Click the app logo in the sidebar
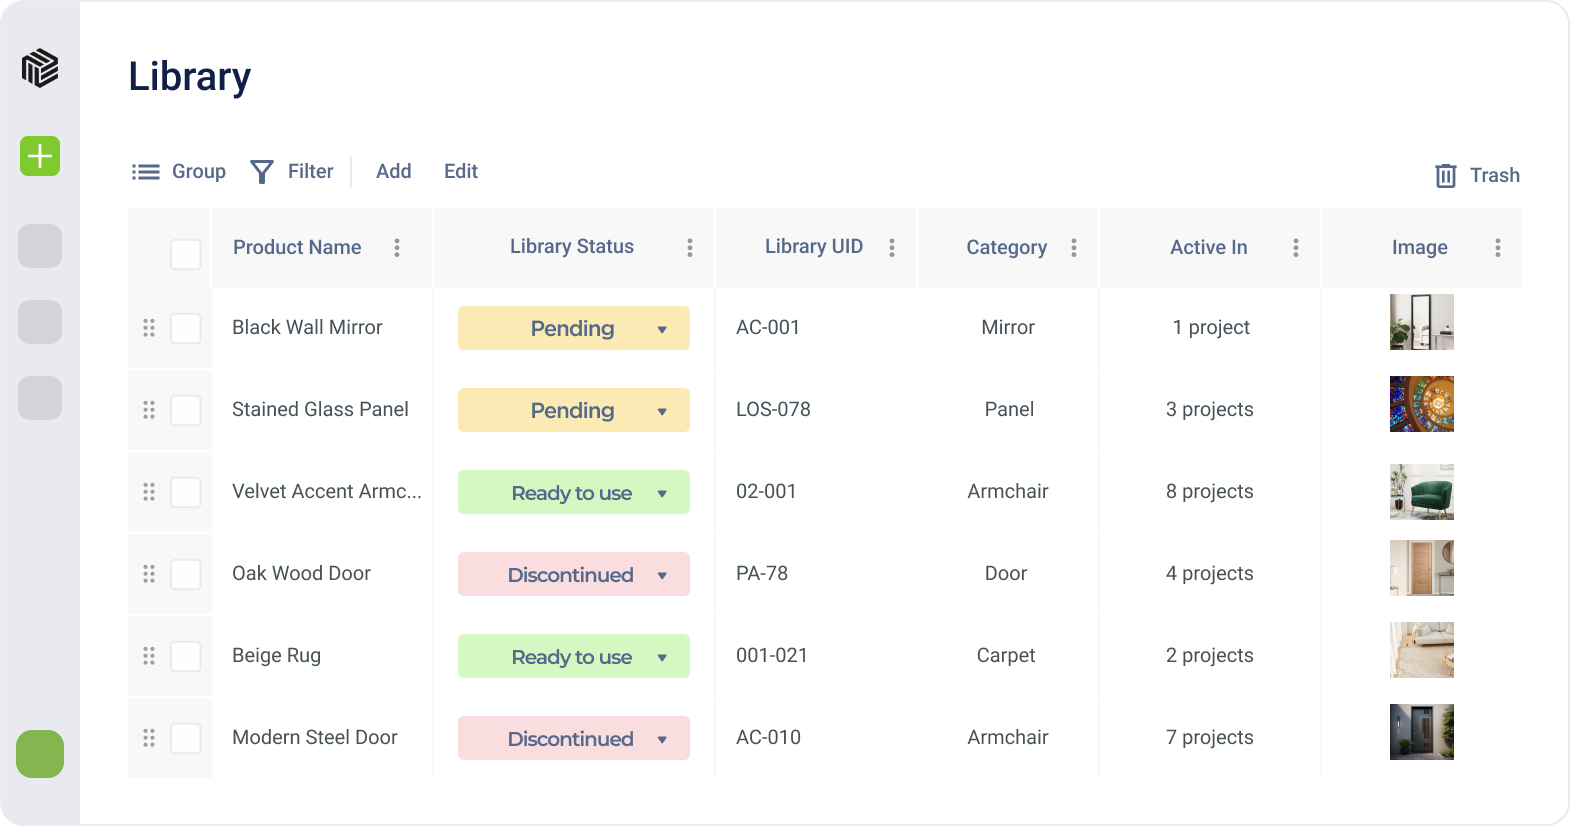This screenshot has height=826, width=1570. (40, 68)
